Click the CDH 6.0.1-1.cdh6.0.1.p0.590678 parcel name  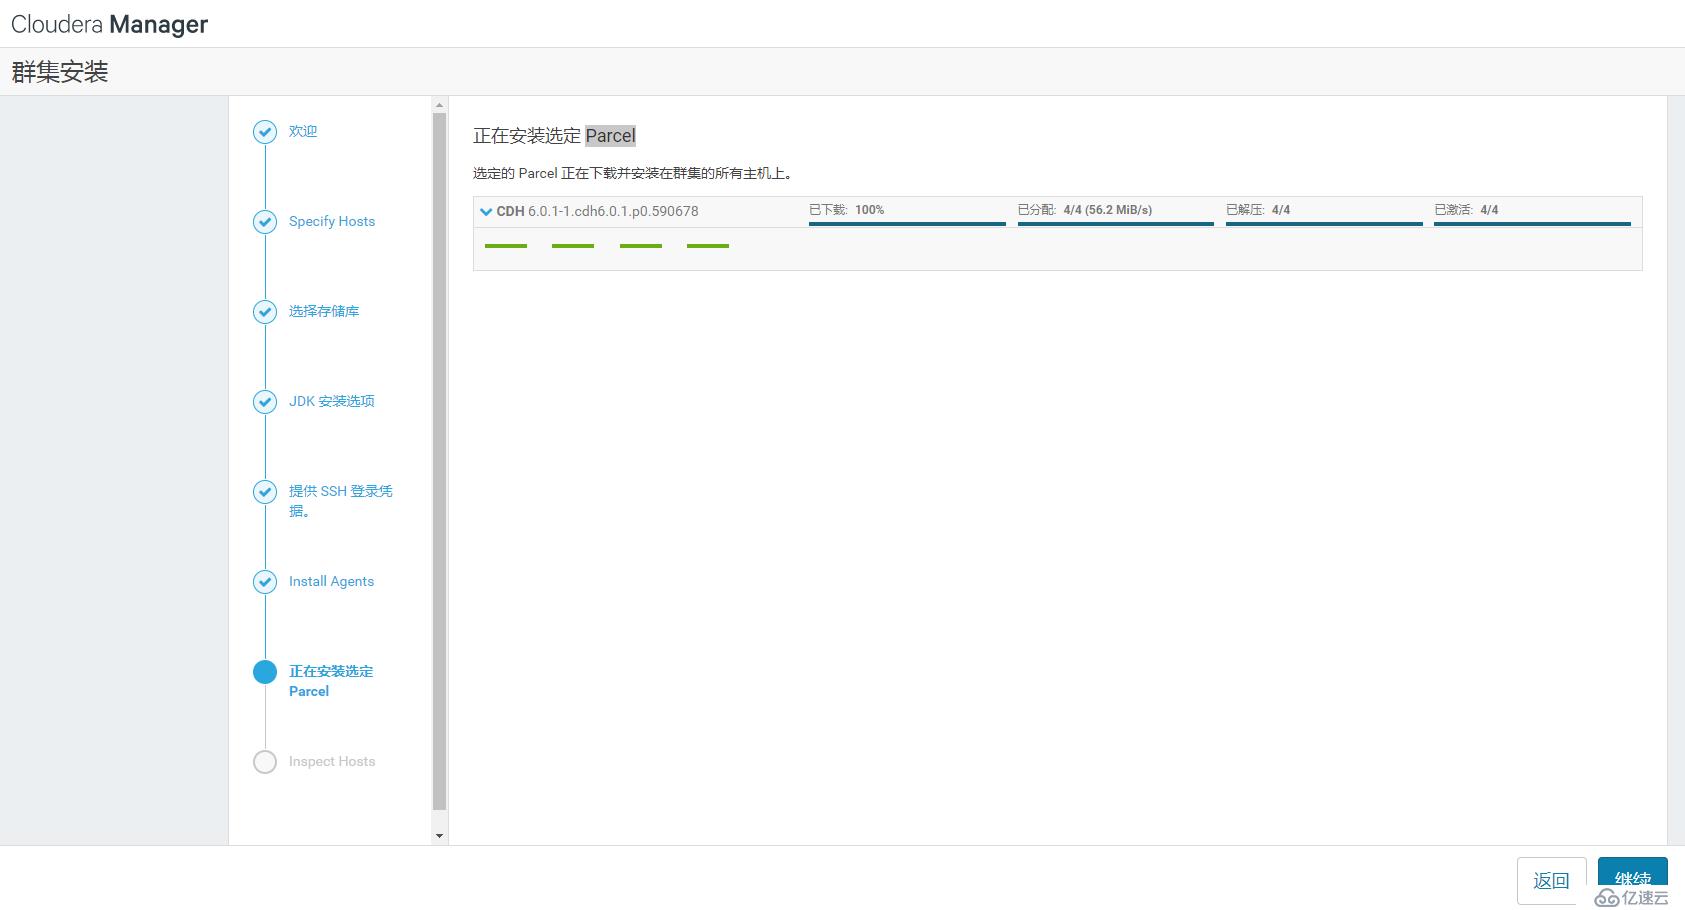pyautogui.click(x=598, y=211)
